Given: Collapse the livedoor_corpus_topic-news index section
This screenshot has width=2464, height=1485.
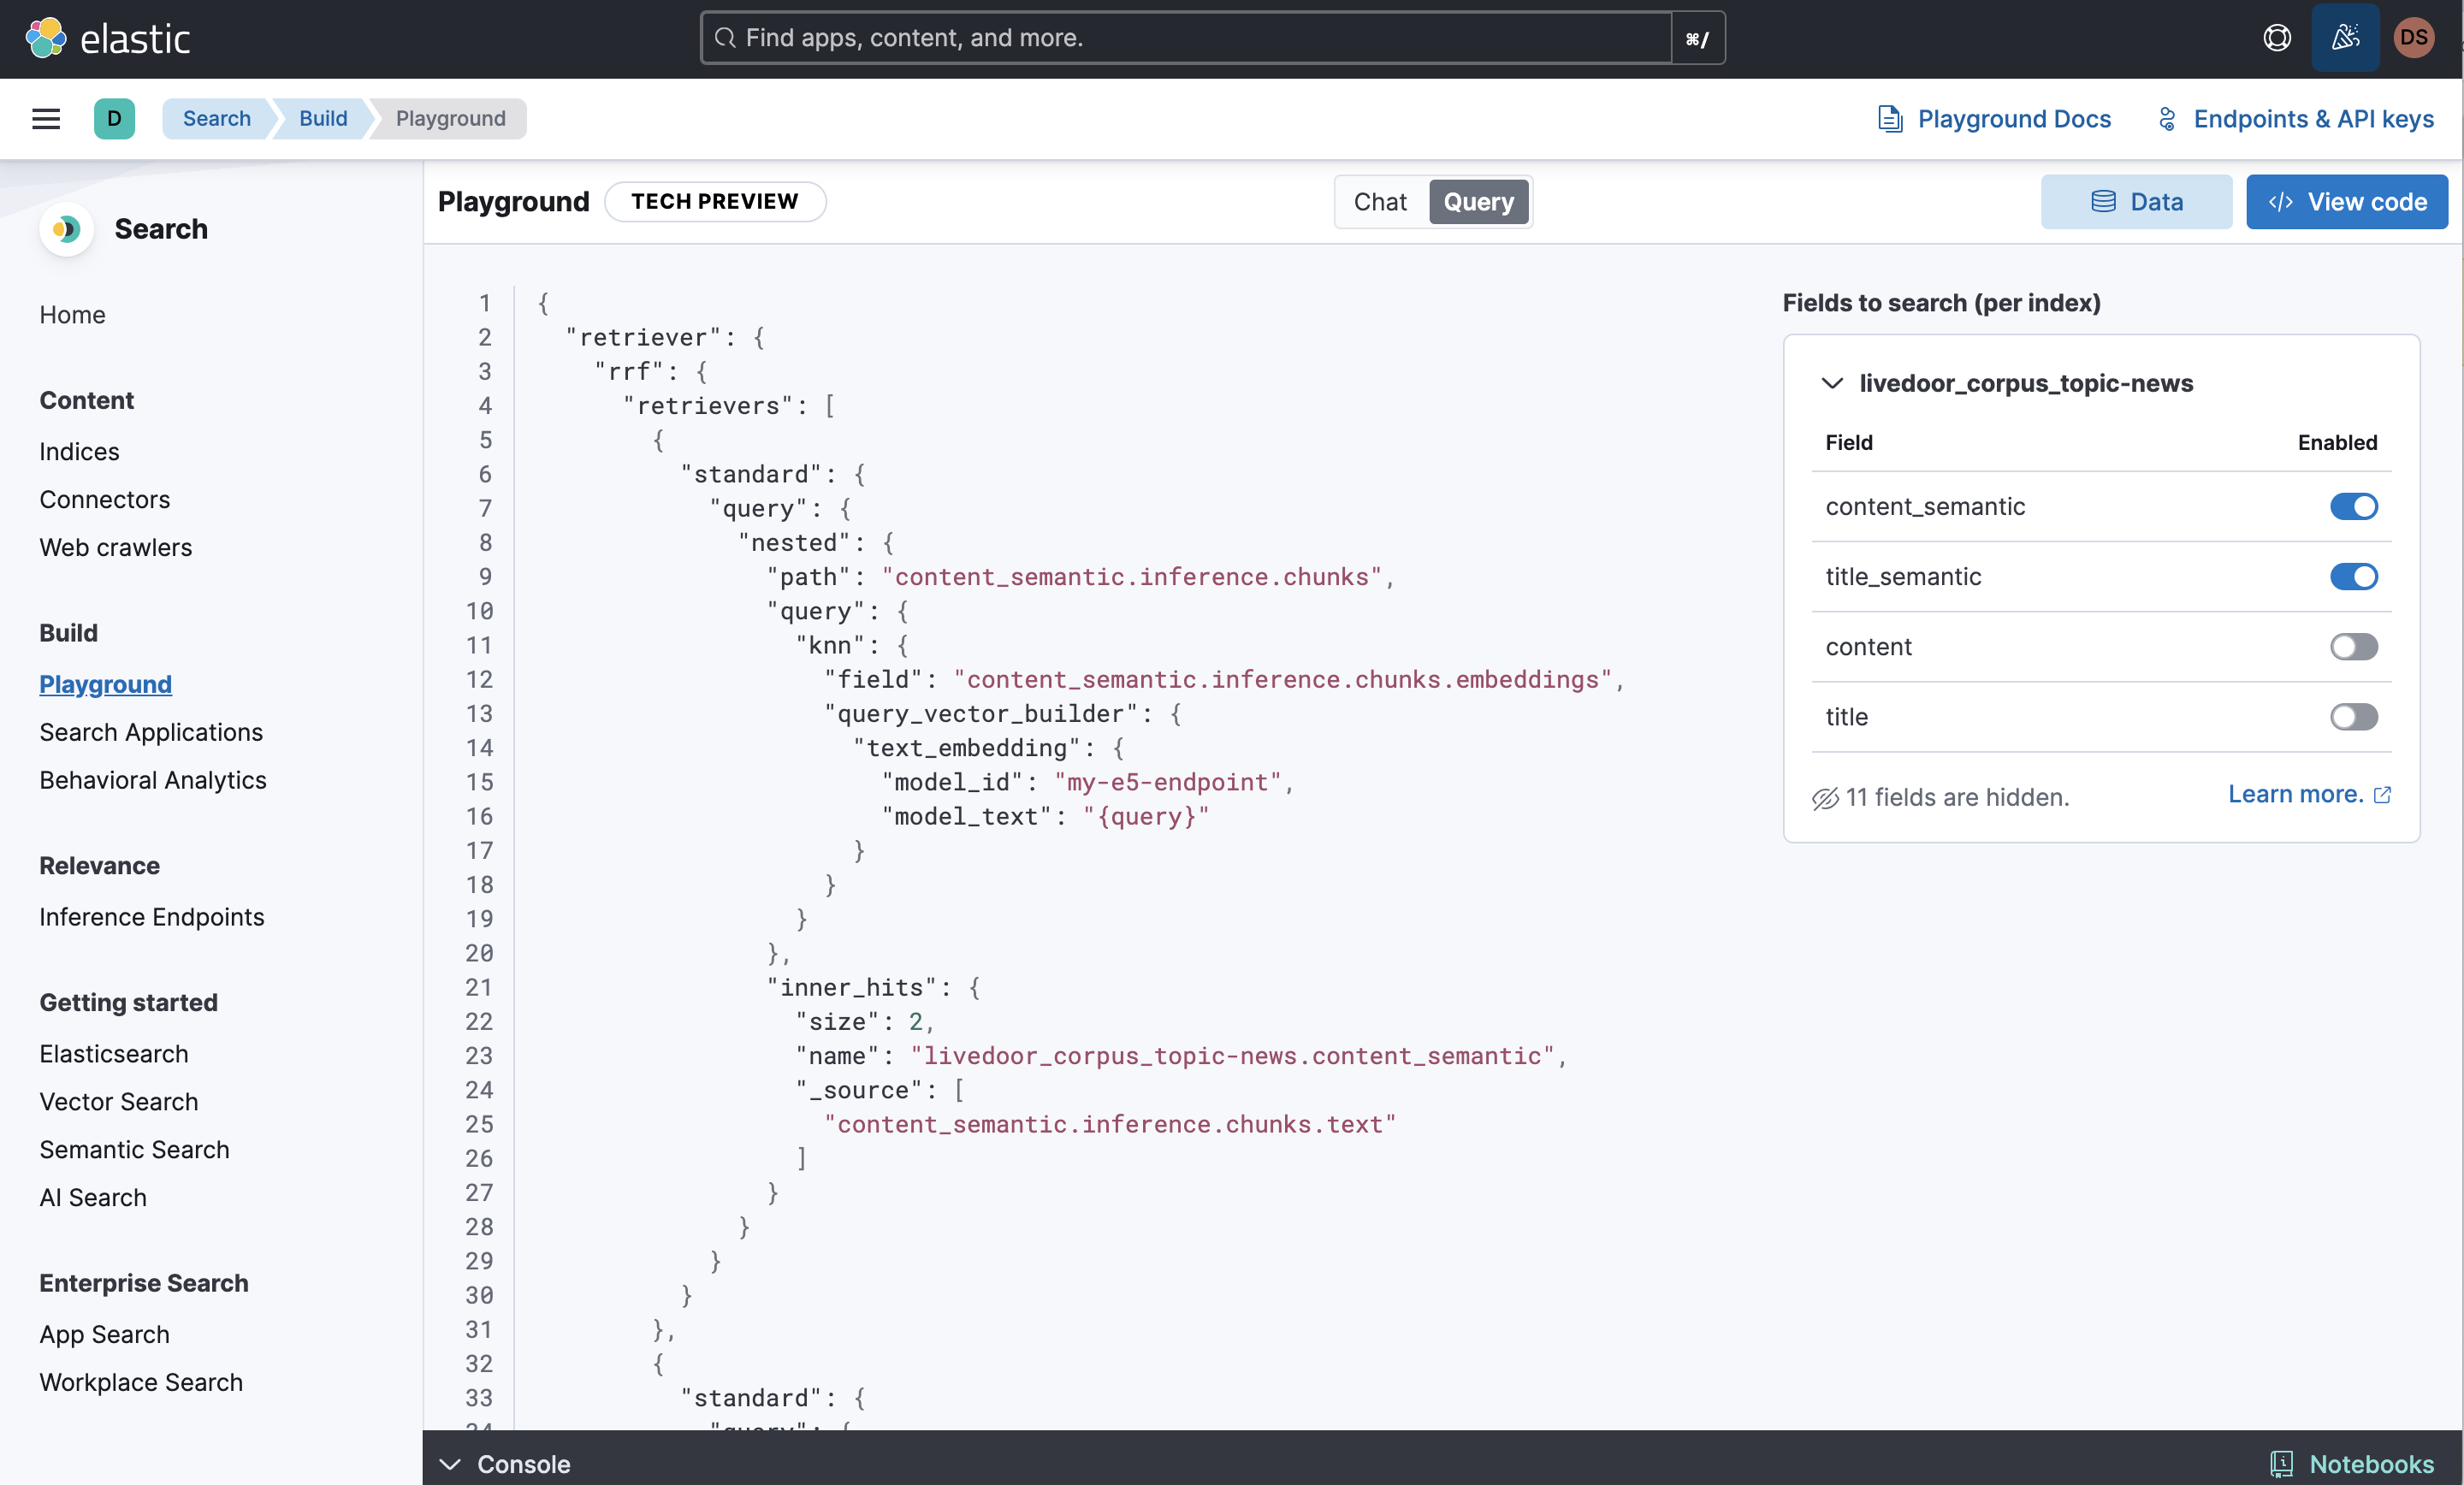Looking at the screenshot, I should [1832, 383].
